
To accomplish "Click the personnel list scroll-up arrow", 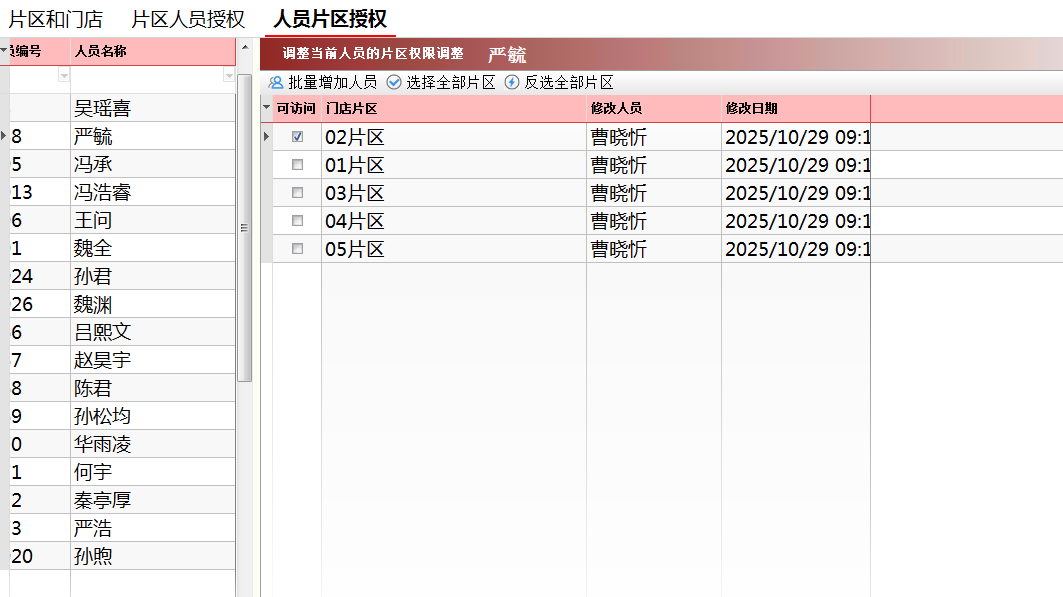I will coord(245,47).
